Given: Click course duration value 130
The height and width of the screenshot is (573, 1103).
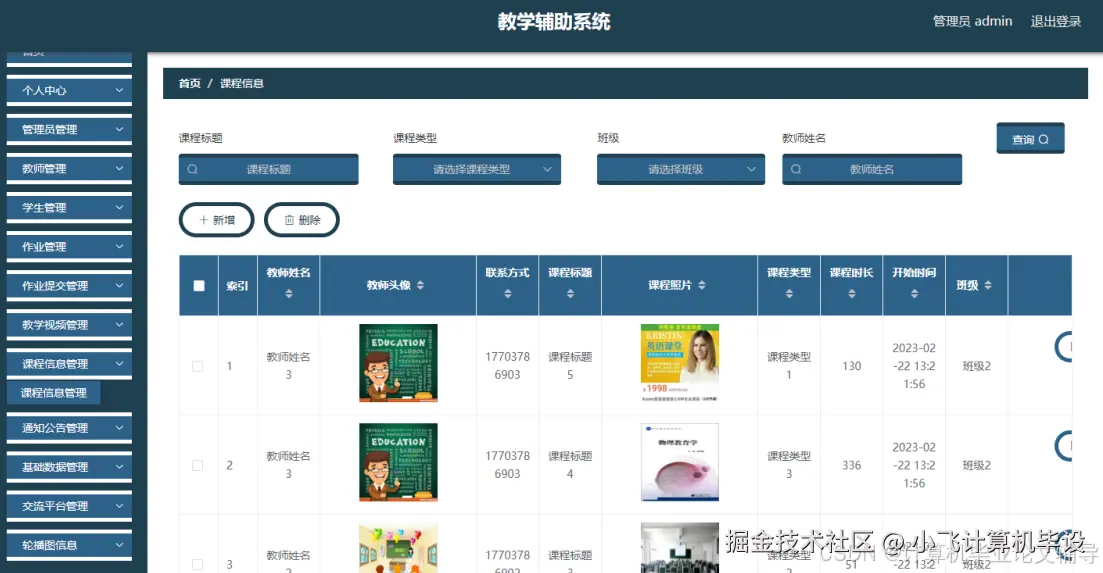Looking at the screenshot, I should pos(851,366).
